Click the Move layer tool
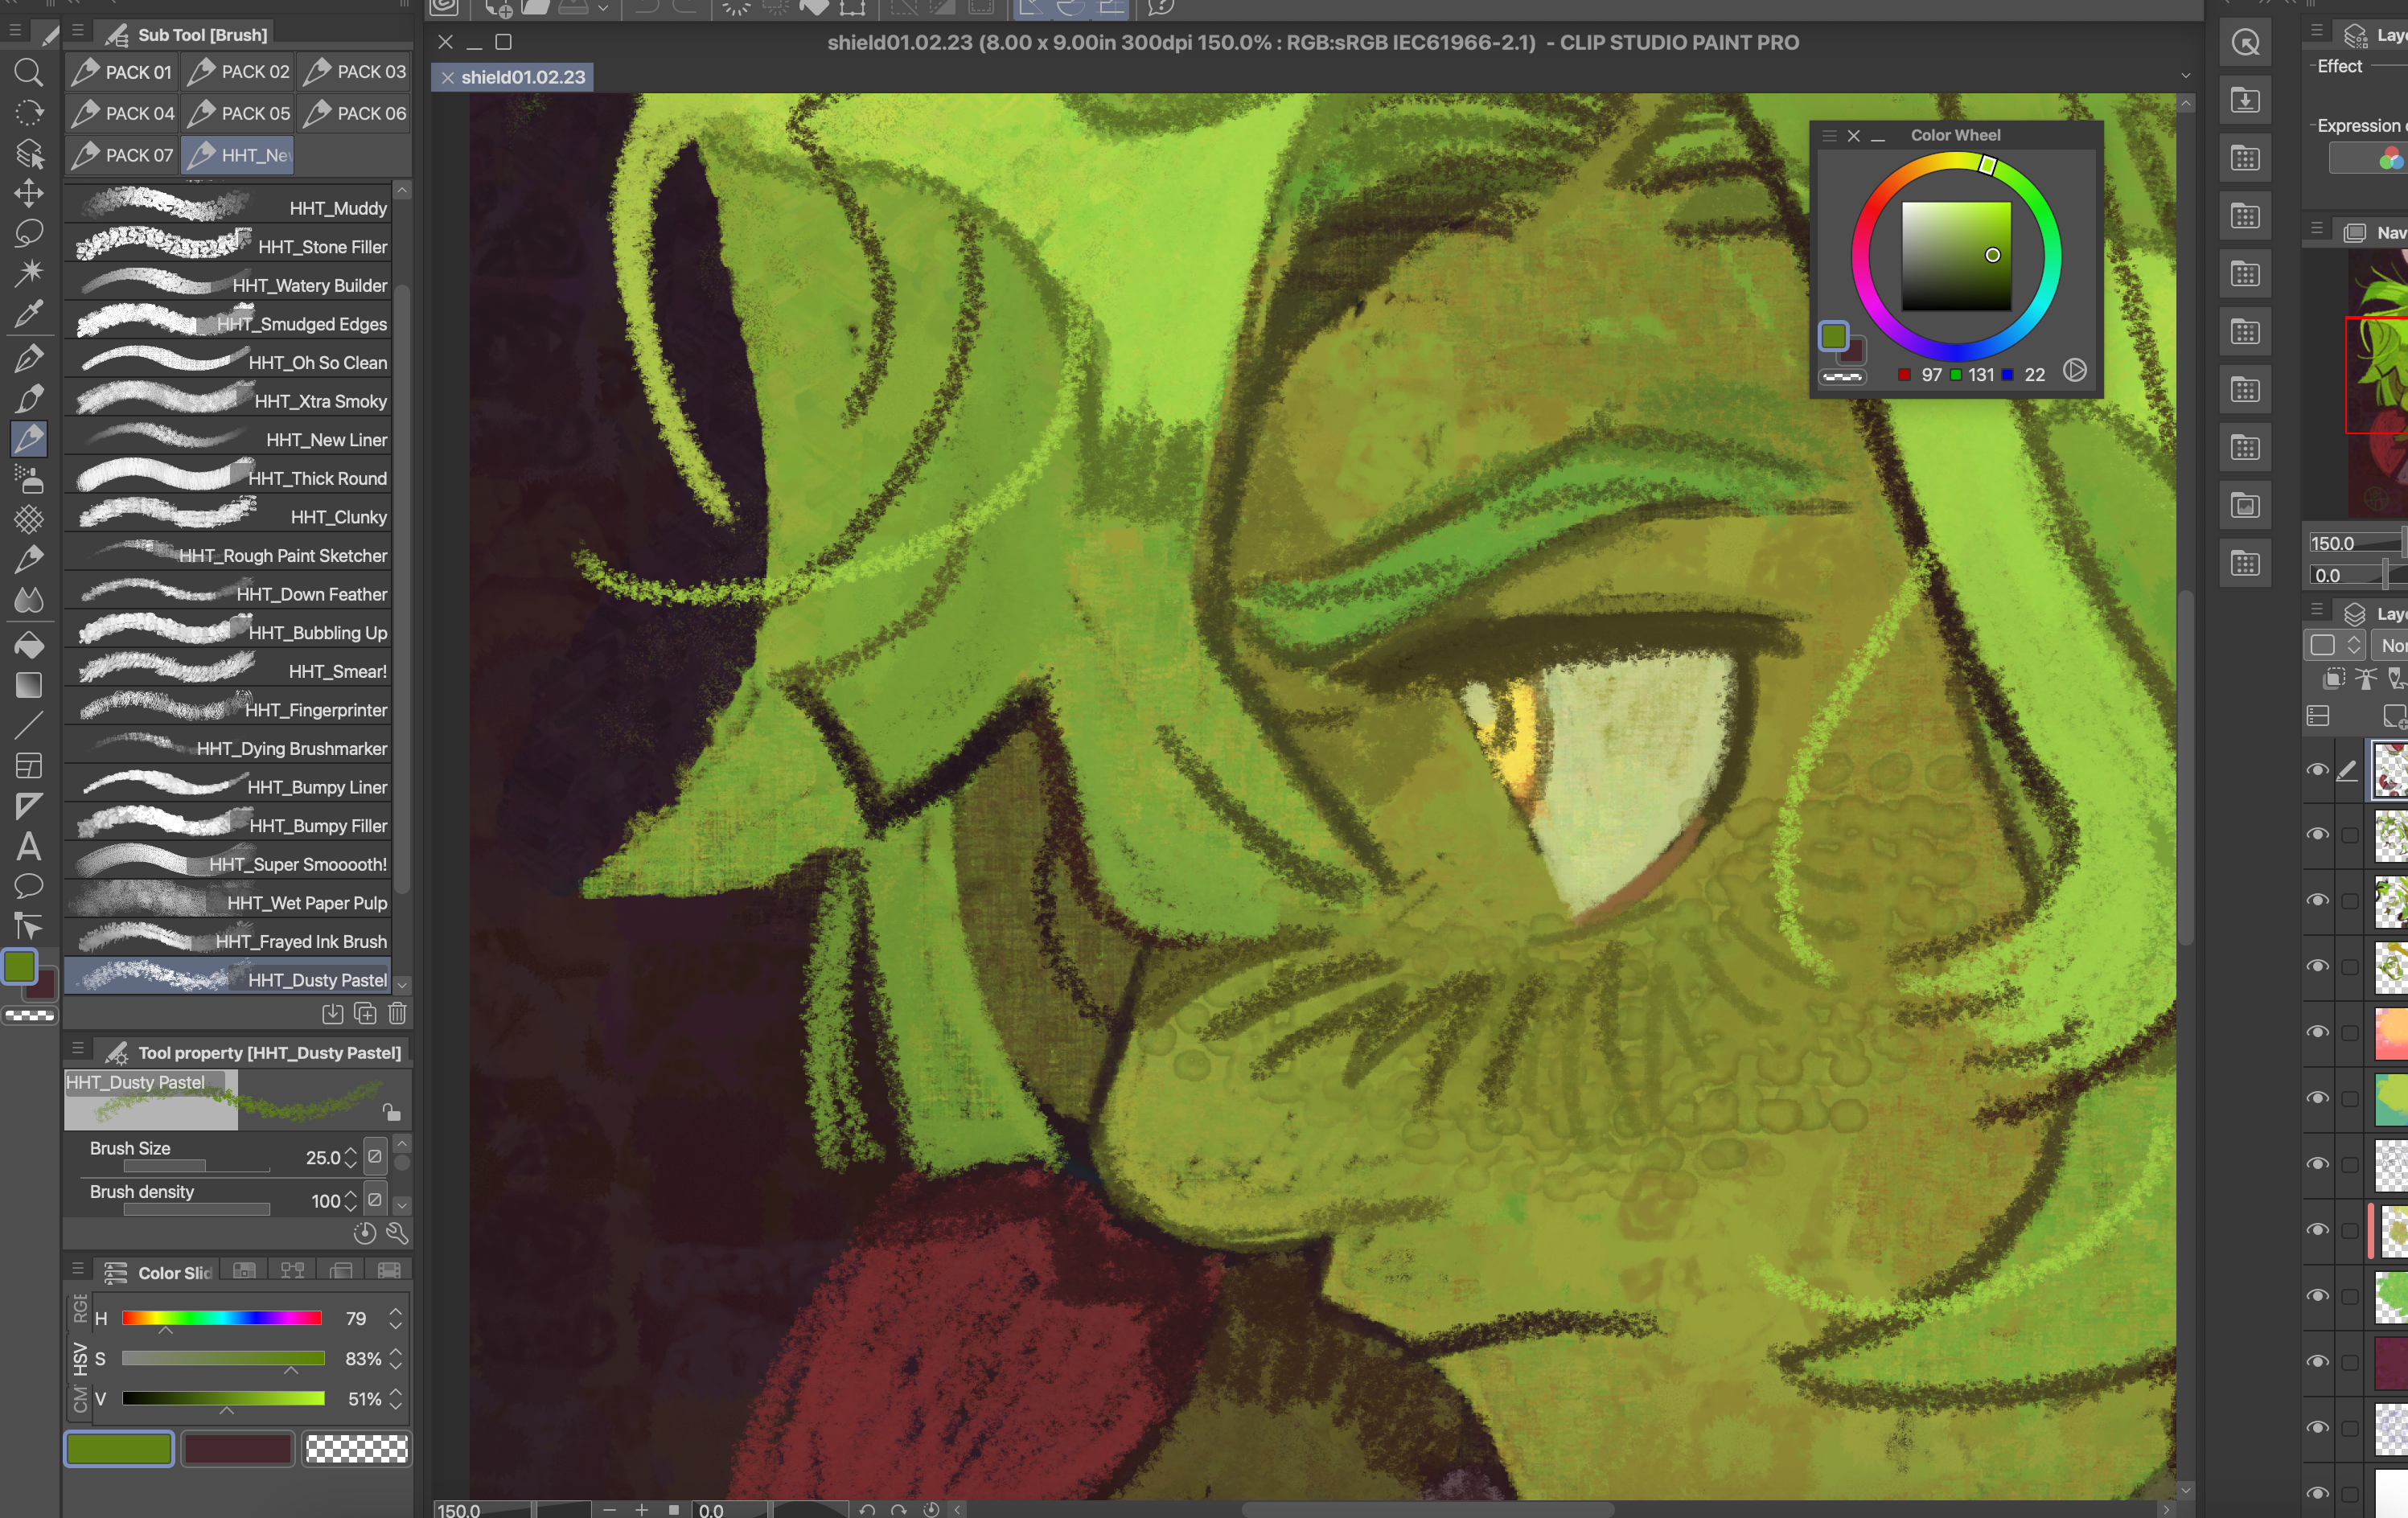 pos(28,192)
